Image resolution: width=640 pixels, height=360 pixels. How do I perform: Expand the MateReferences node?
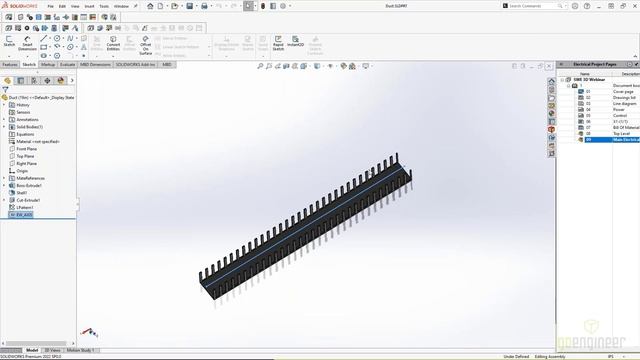point(4,178)
